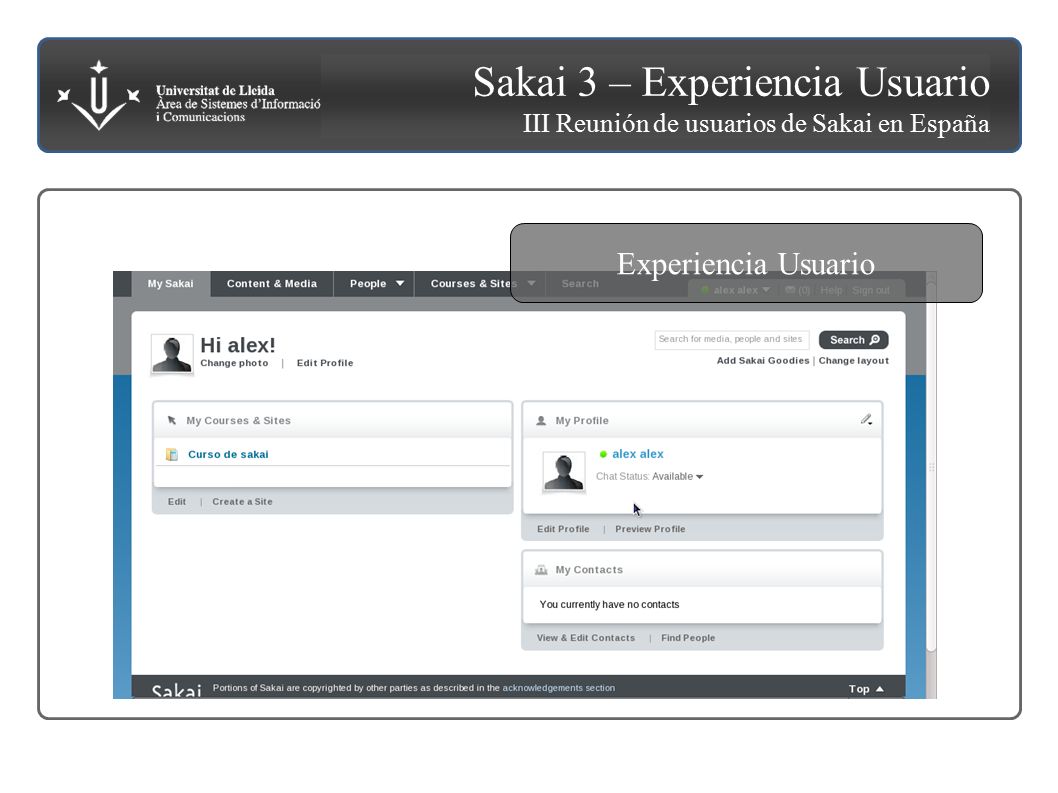The width and height of the screenshot is (1058, 793).
Task: Click the Curso de sakai site icon
Action: (172, 454)
